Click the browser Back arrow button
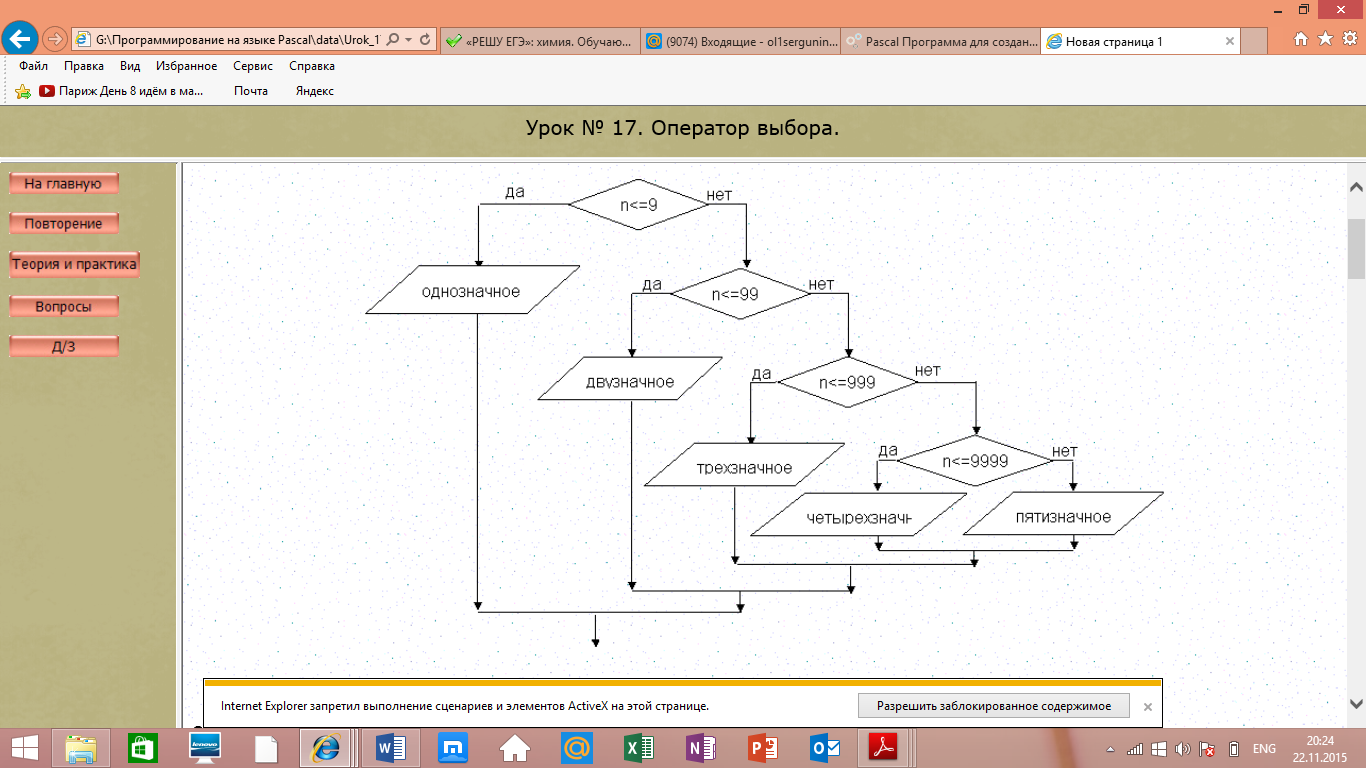 (x=20, y=39)
